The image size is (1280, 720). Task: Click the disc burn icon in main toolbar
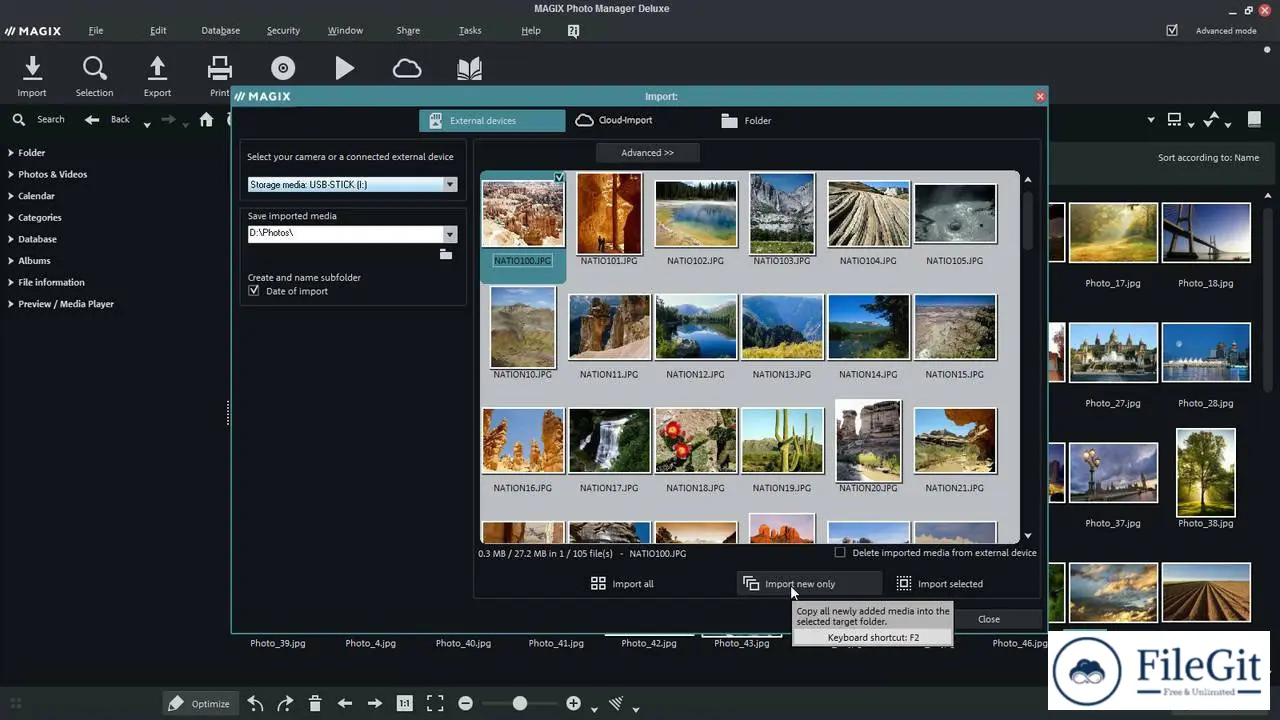click(x=283, y=68)
